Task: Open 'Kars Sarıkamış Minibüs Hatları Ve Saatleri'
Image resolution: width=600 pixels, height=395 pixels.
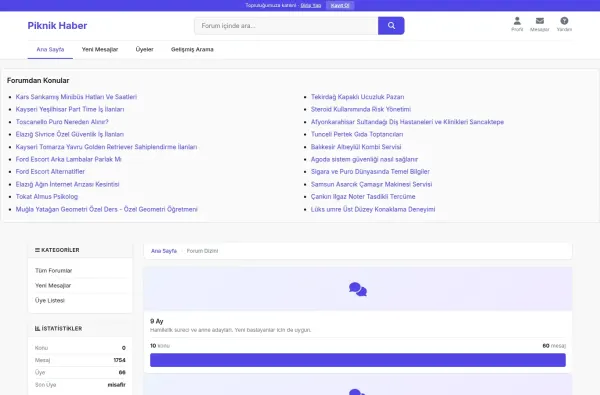Action: pos(76,97)
